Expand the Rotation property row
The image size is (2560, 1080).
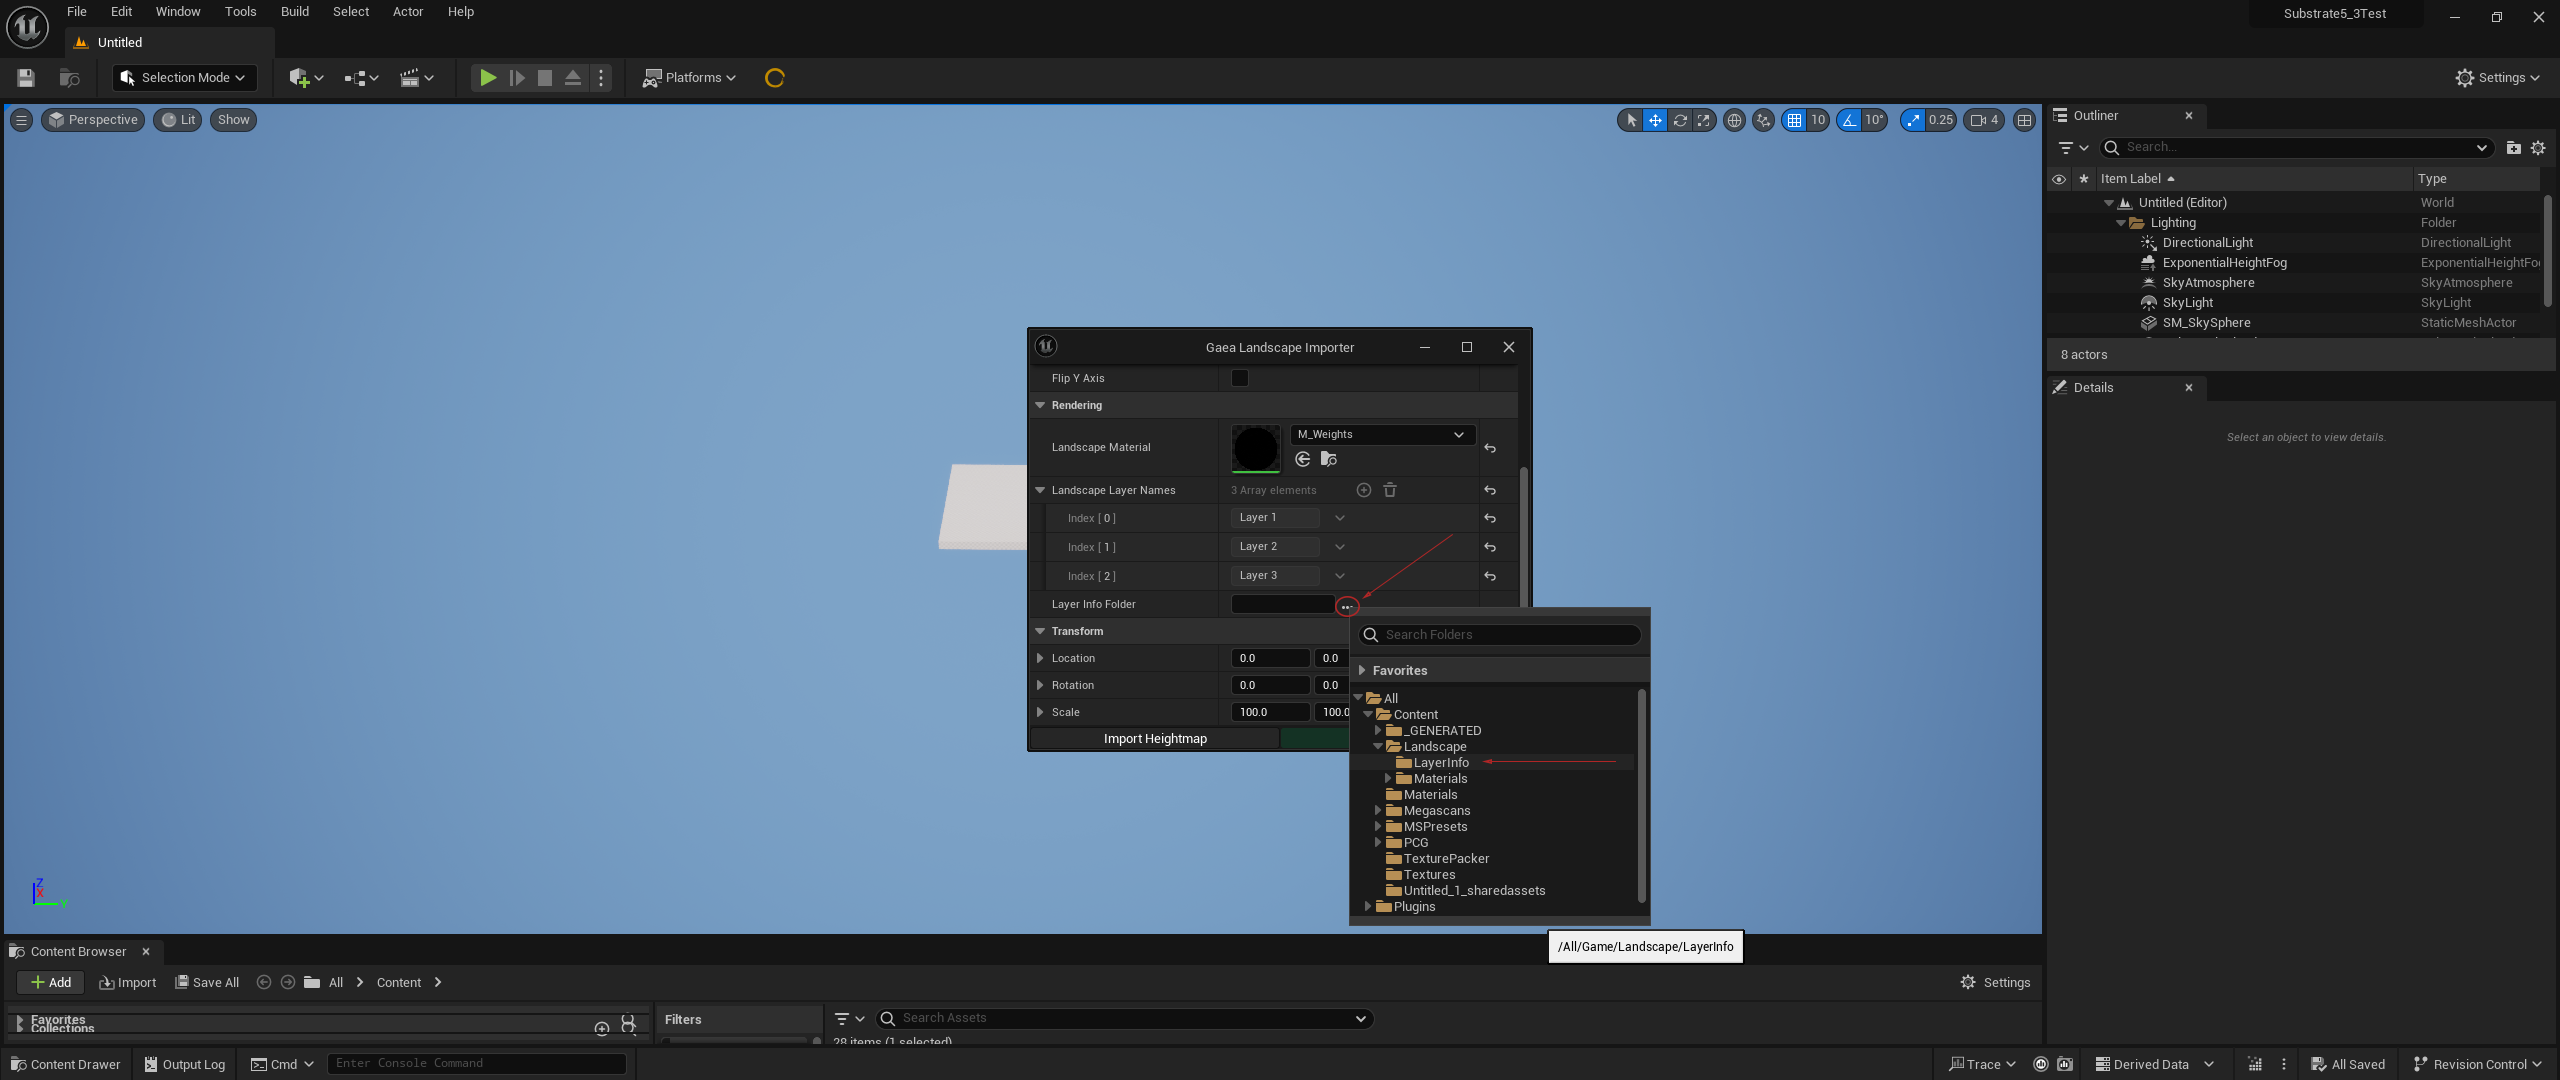pos(1040,685)
